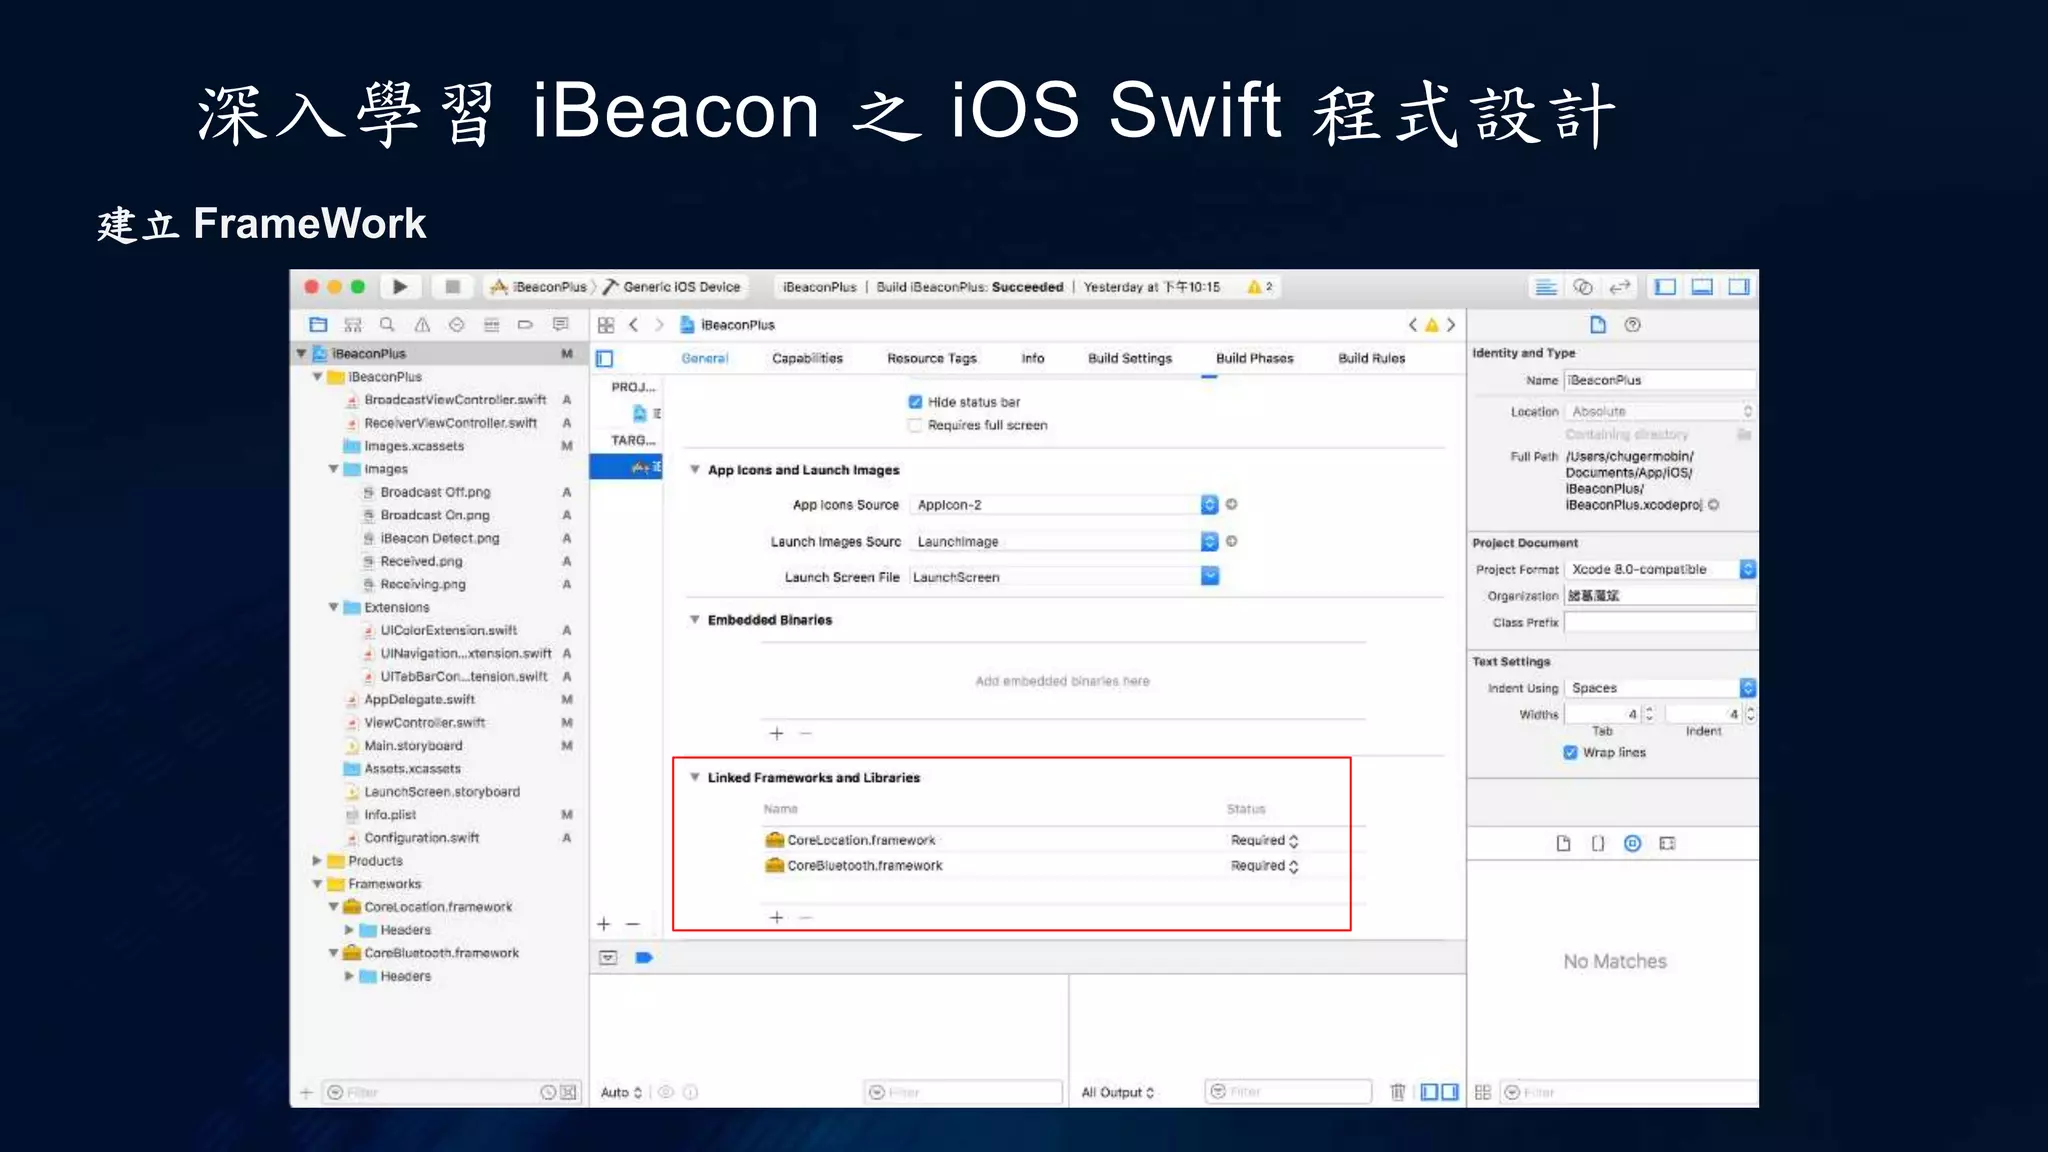The image size is (2048, 1152).
Task: Open Project Format dropdown
Action: (x=1660, y=569)
